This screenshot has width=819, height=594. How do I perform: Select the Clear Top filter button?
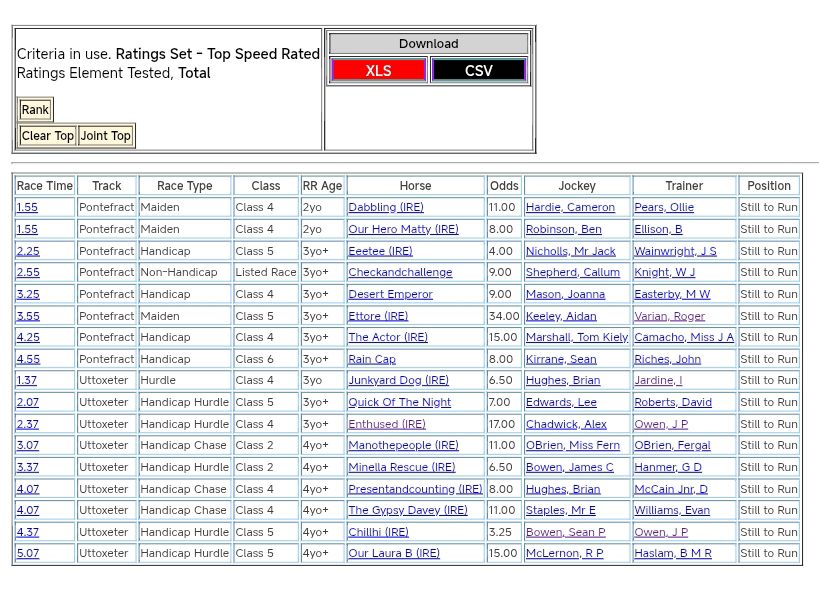pos(47,136)
